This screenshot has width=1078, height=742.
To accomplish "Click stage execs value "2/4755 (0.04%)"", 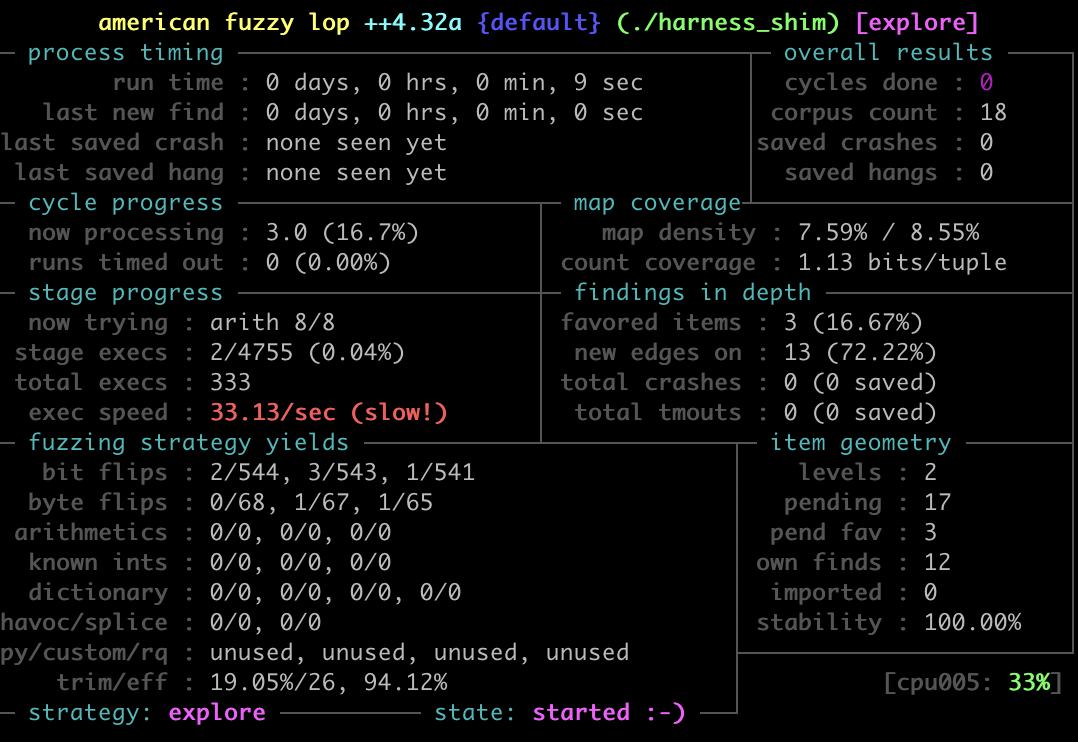I will (307, 353).
